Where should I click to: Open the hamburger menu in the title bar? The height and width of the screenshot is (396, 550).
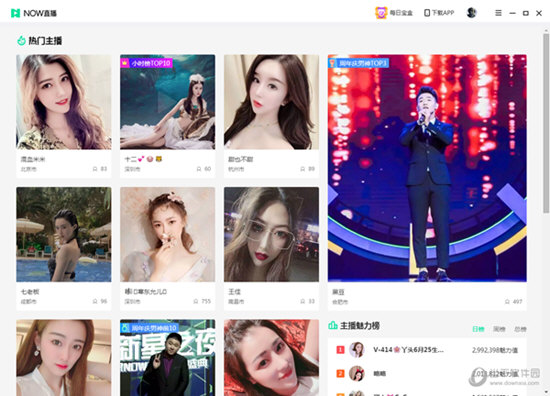coord(498,13)
